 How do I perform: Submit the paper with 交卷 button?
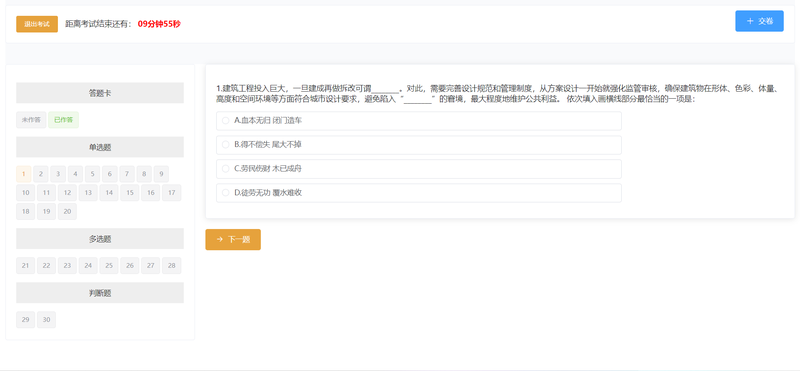click(x=759, y=21)
